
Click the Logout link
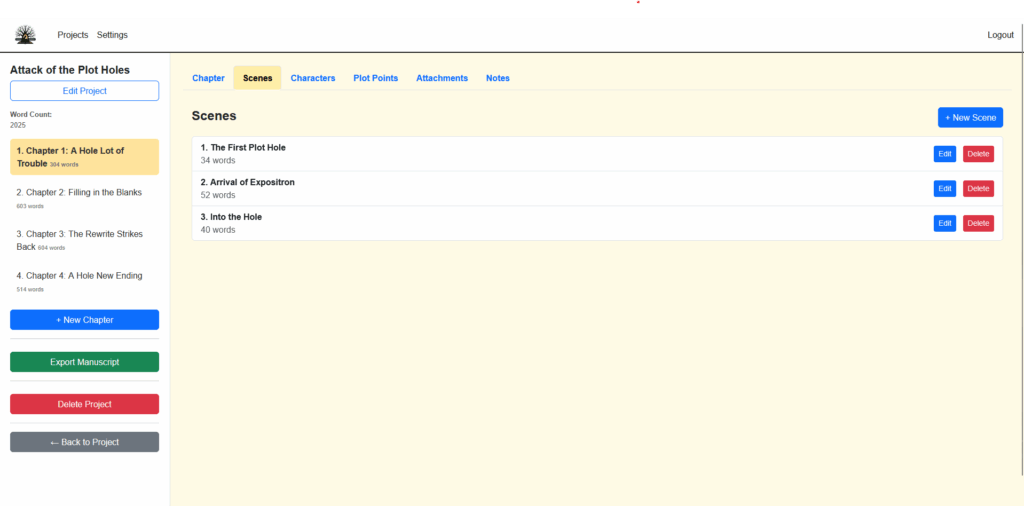1000,35
